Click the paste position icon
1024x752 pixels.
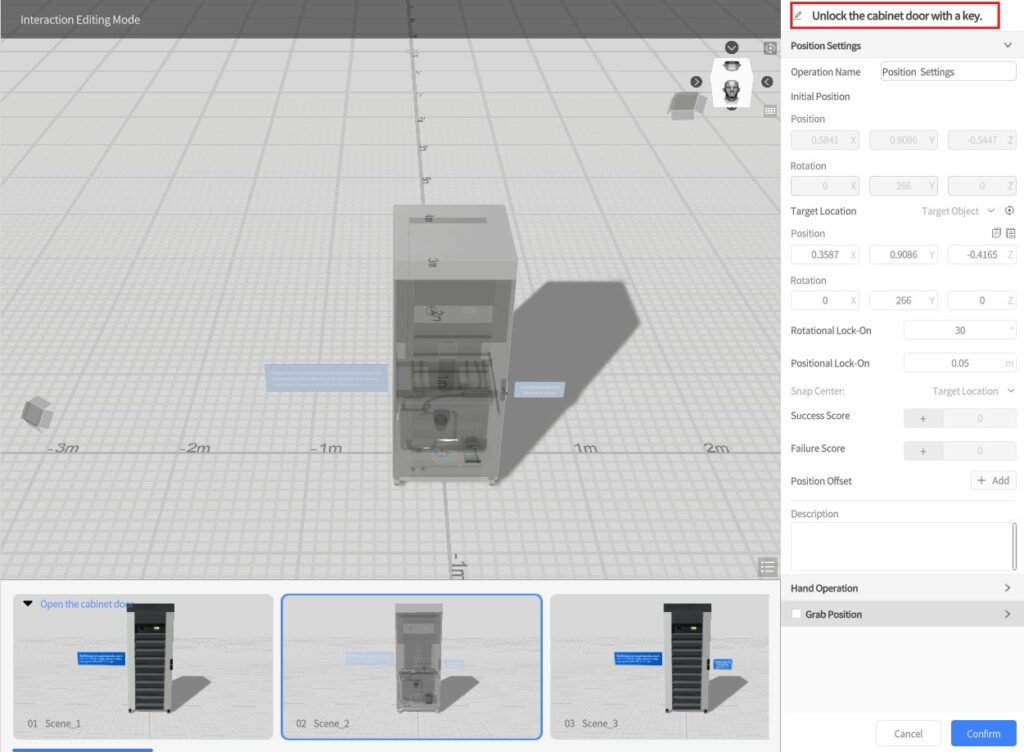(1010, 233)
